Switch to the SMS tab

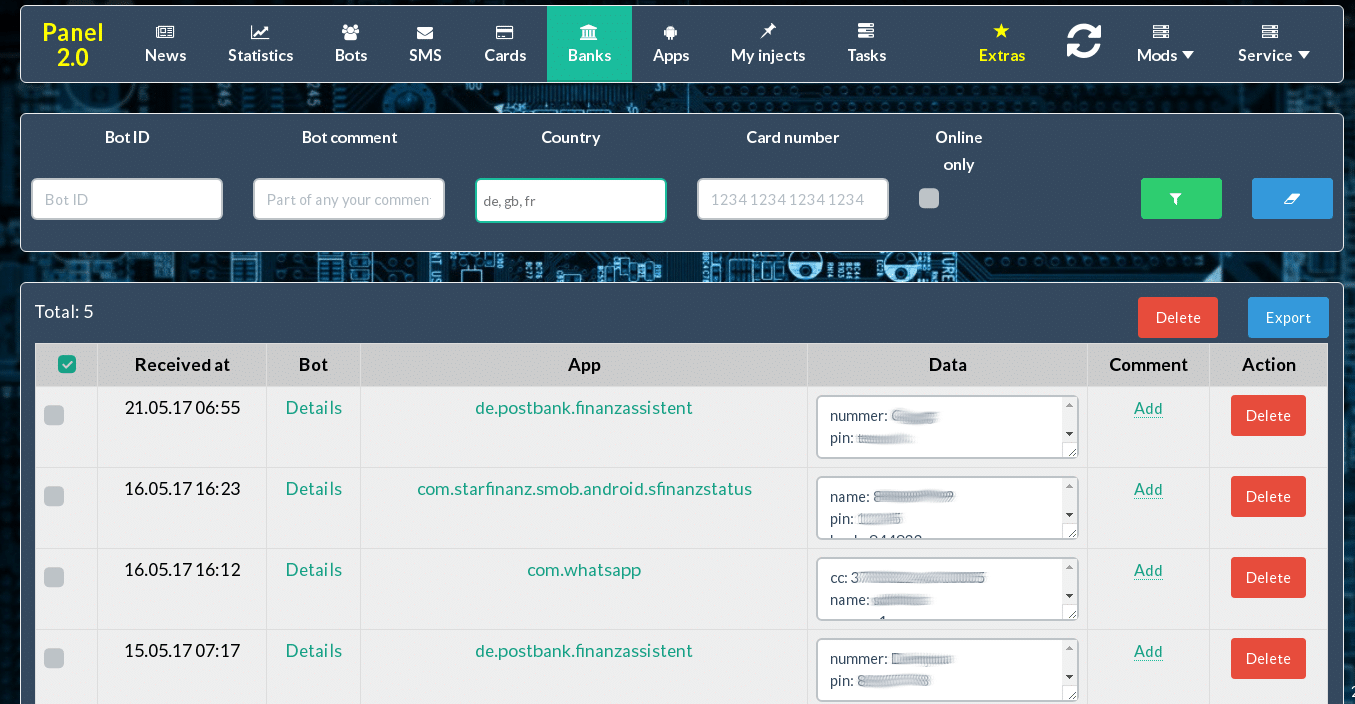[x=425, y=44]
